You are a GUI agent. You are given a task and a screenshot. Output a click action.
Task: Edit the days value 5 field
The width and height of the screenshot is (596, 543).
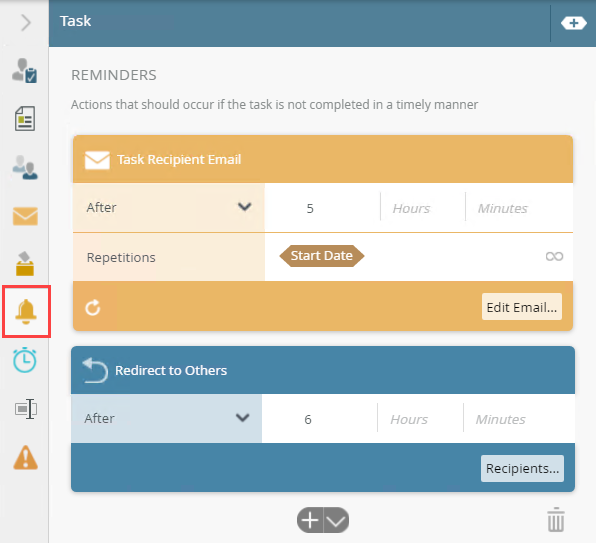(x=322, y=208)
